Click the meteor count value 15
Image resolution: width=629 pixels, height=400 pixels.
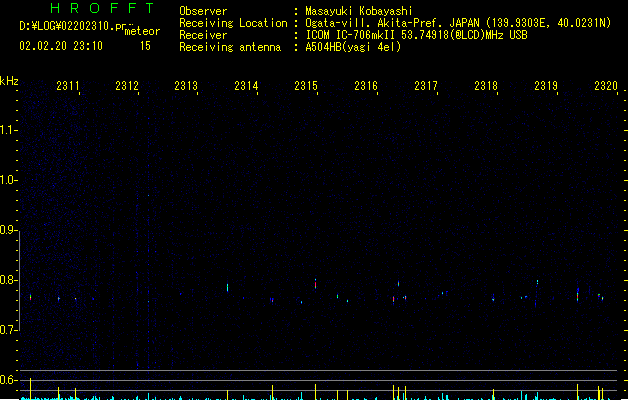pos(145,46)
